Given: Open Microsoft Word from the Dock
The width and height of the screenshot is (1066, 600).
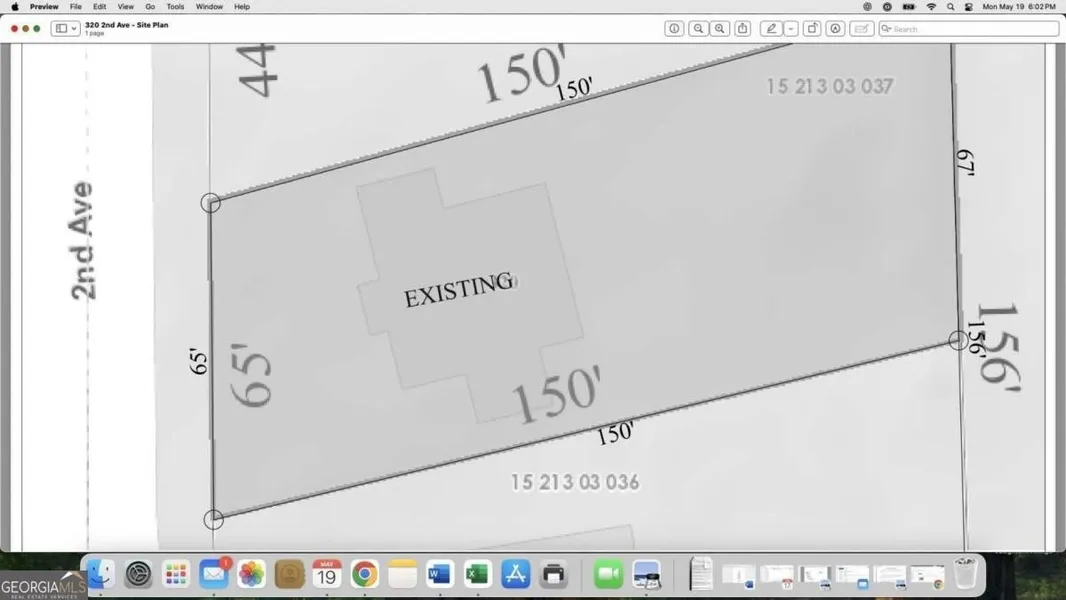Looking at the screenshot, I should click(439, 573).
